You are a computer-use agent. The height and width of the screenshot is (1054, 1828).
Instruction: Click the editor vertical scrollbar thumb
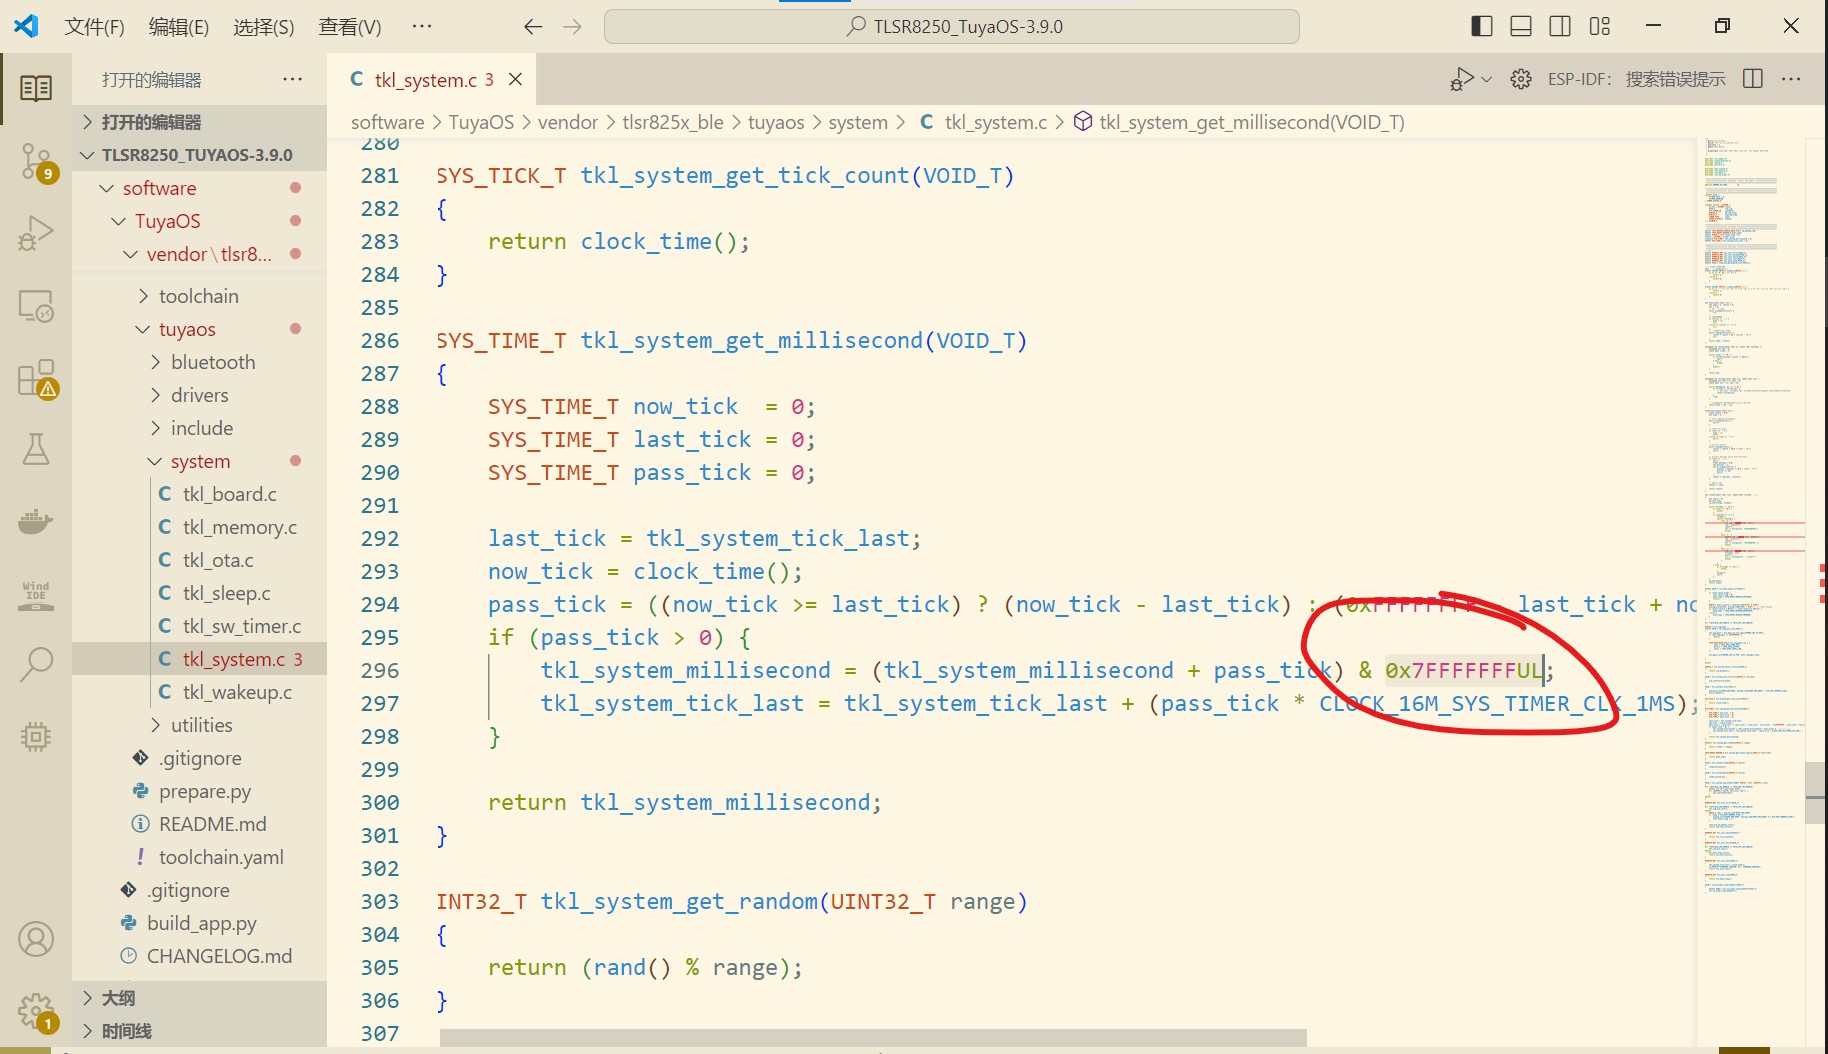pos(1816,793)
